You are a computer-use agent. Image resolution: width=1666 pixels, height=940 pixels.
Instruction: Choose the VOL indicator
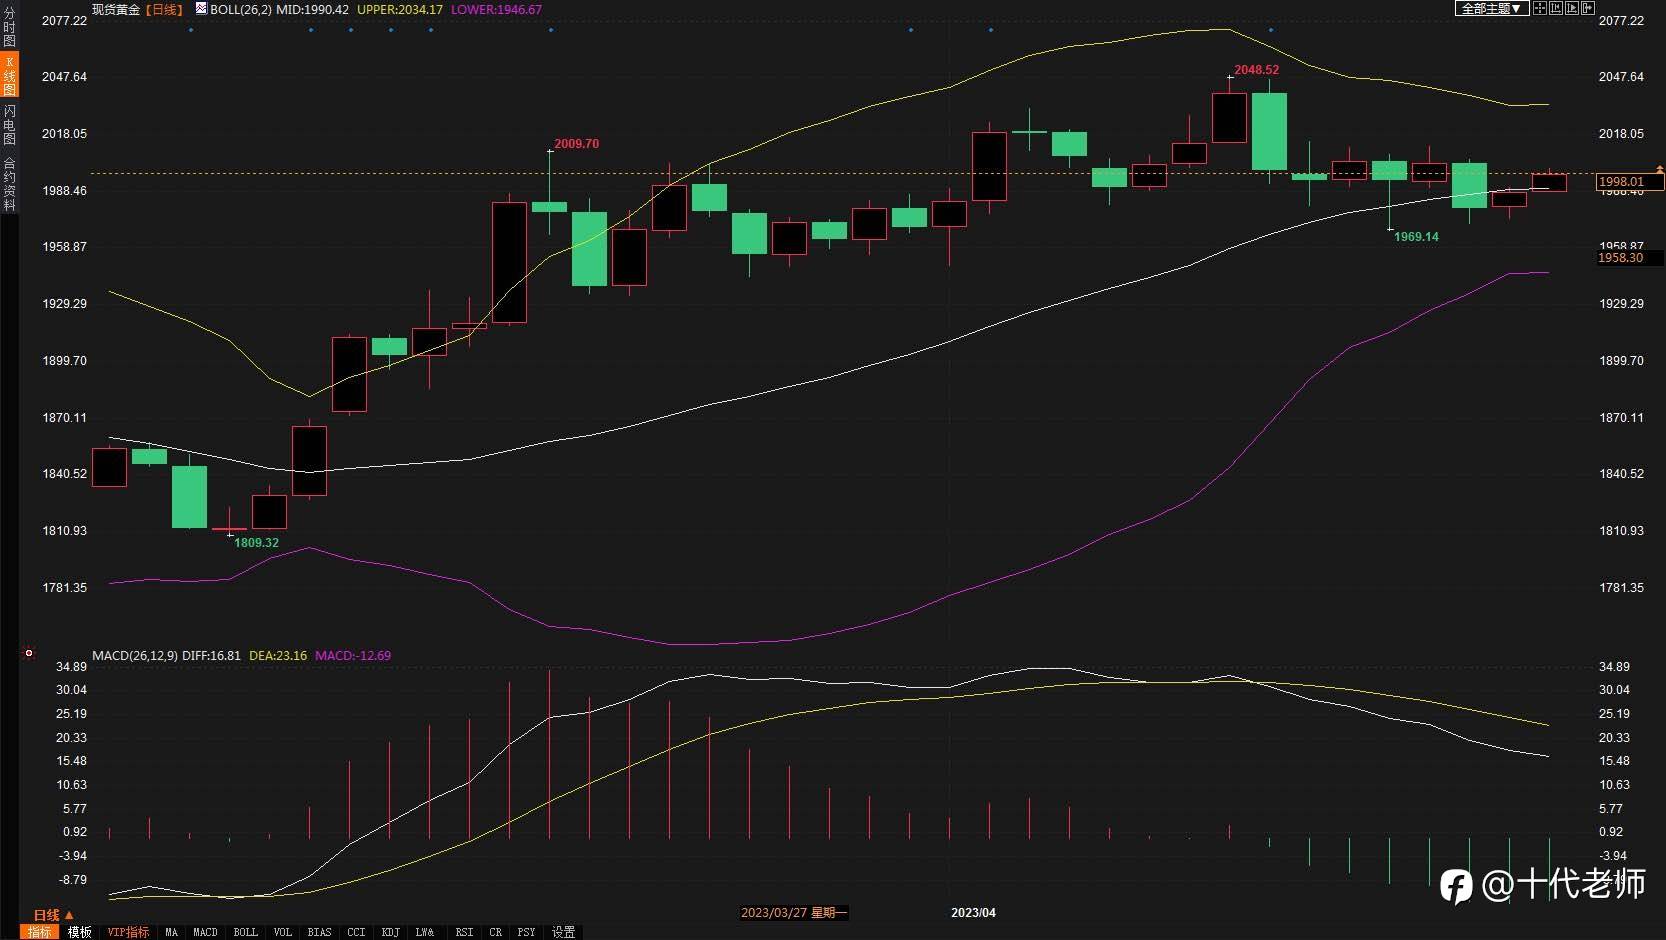283,932
